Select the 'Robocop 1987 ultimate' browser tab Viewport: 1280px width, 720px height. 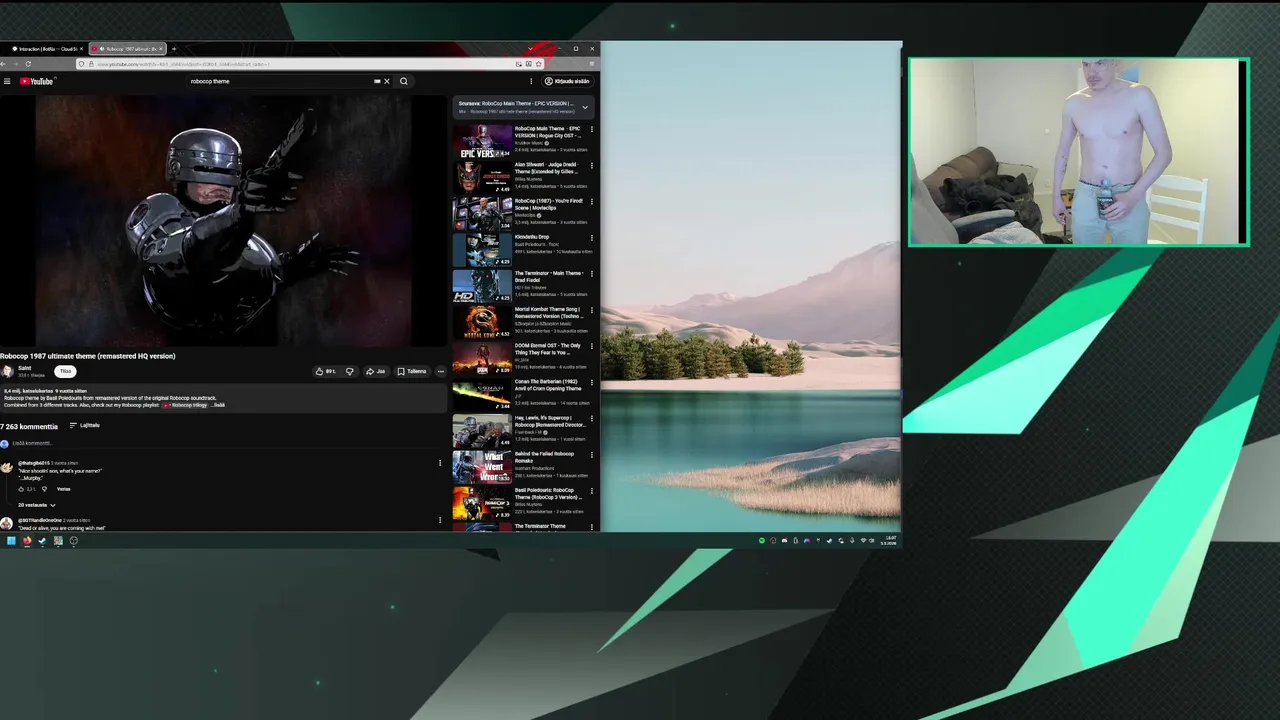coord(127,49)
